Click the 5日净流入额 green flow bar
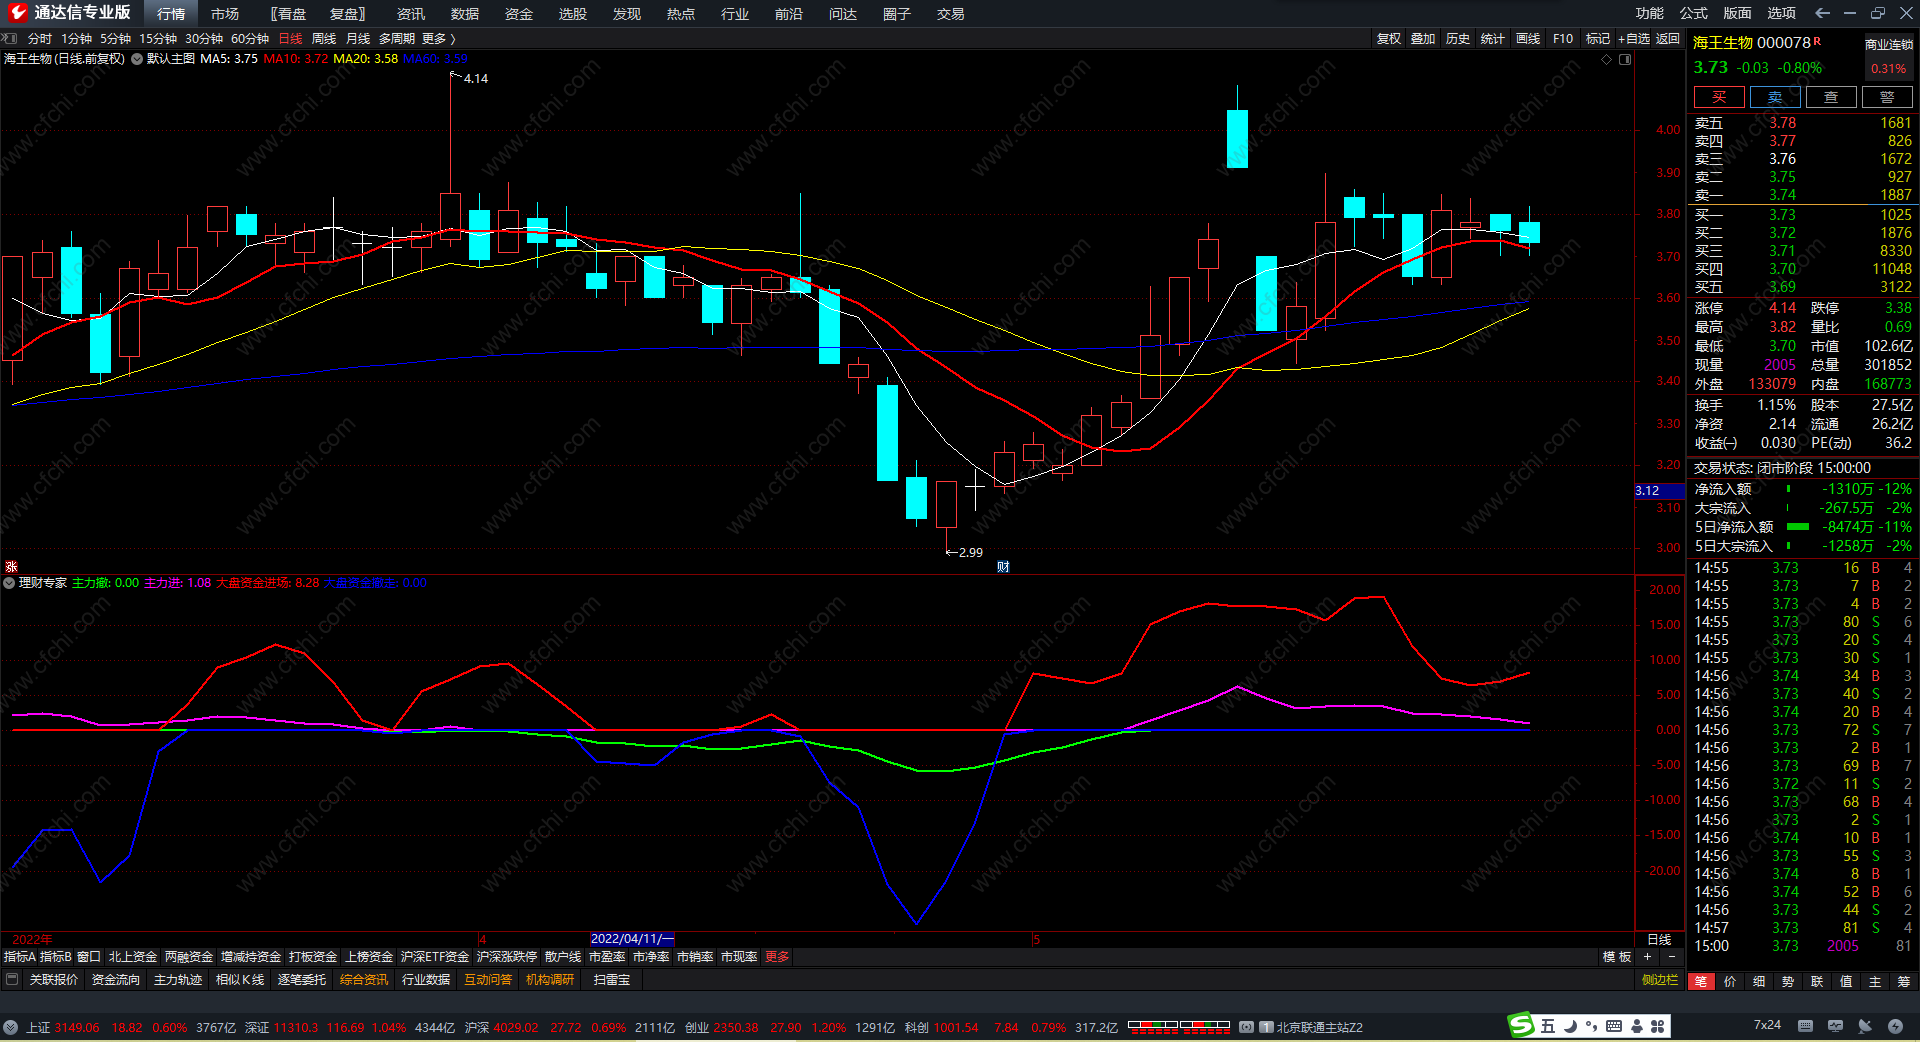 click(x=1798, y=527)
